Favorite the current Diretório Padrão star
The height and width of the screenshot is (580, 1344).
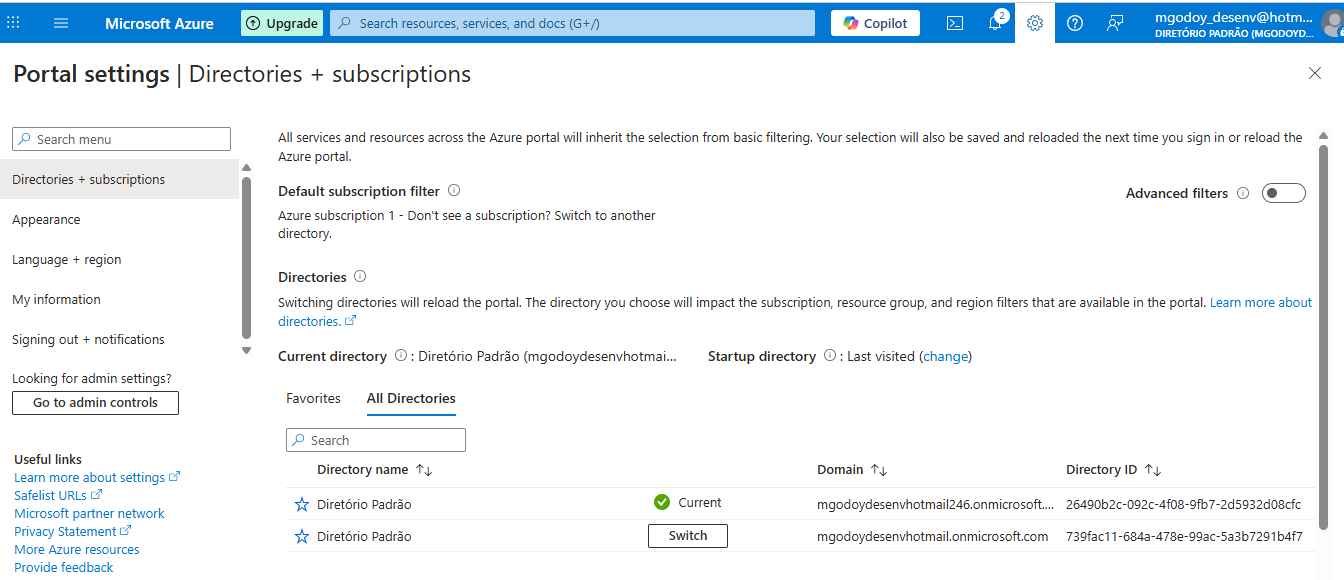pyautogui.click(x=302, y=504)
